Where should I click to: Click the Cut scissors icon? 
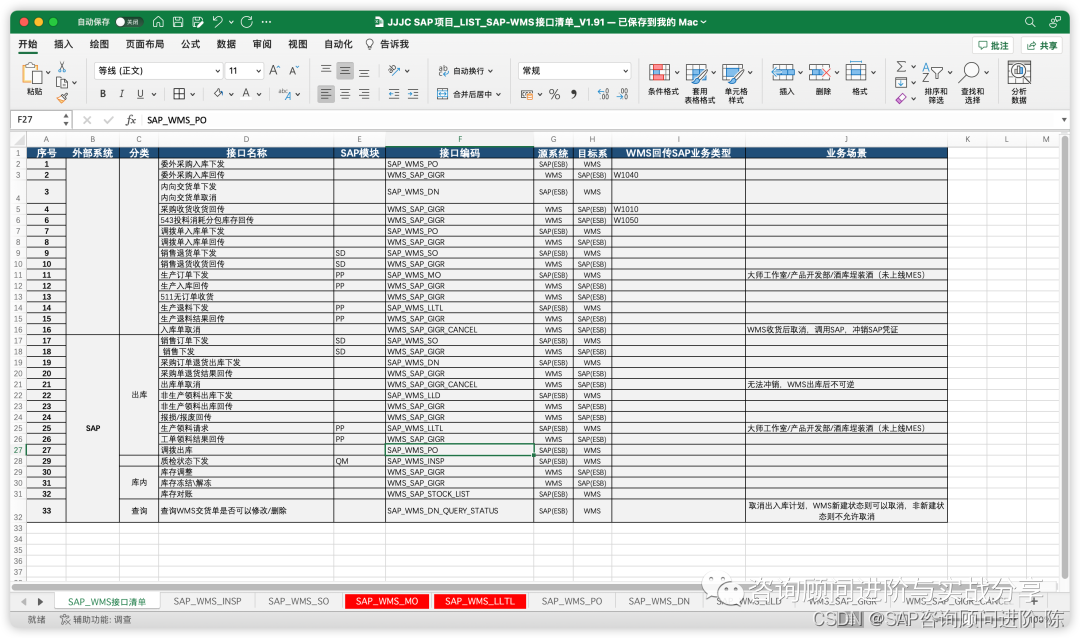62,67
